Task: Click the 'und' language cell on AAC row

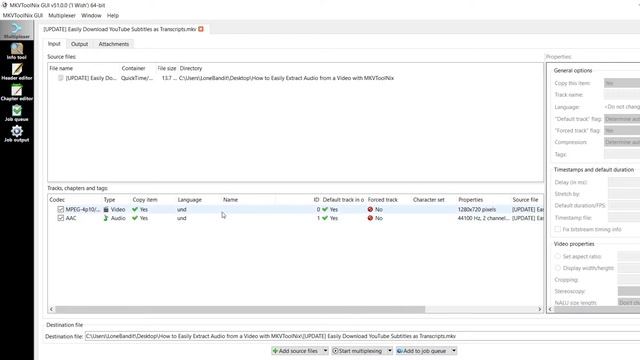Action: click(182, 218)
